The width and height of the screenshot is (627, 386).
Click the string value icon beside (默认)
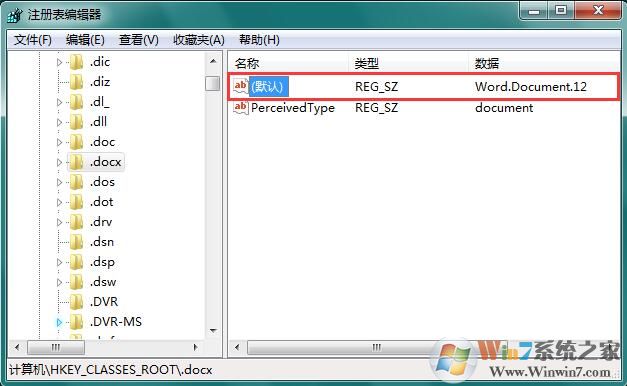(x=241, y=86)
